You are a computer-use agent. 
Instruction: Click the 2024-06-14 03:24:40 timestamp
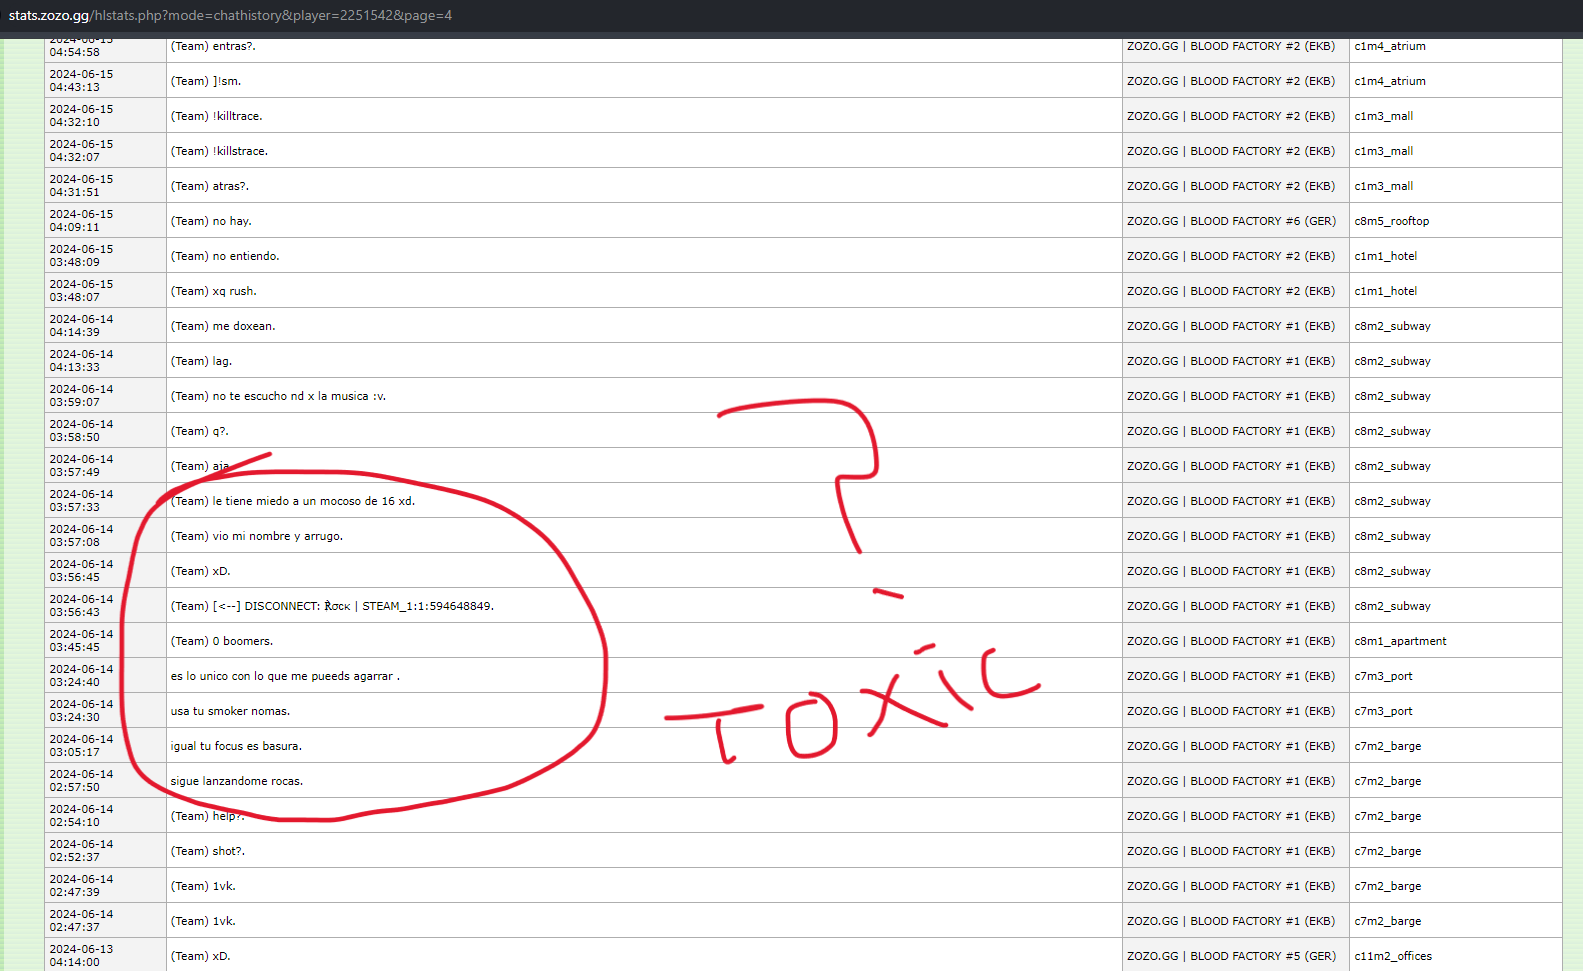82,676
